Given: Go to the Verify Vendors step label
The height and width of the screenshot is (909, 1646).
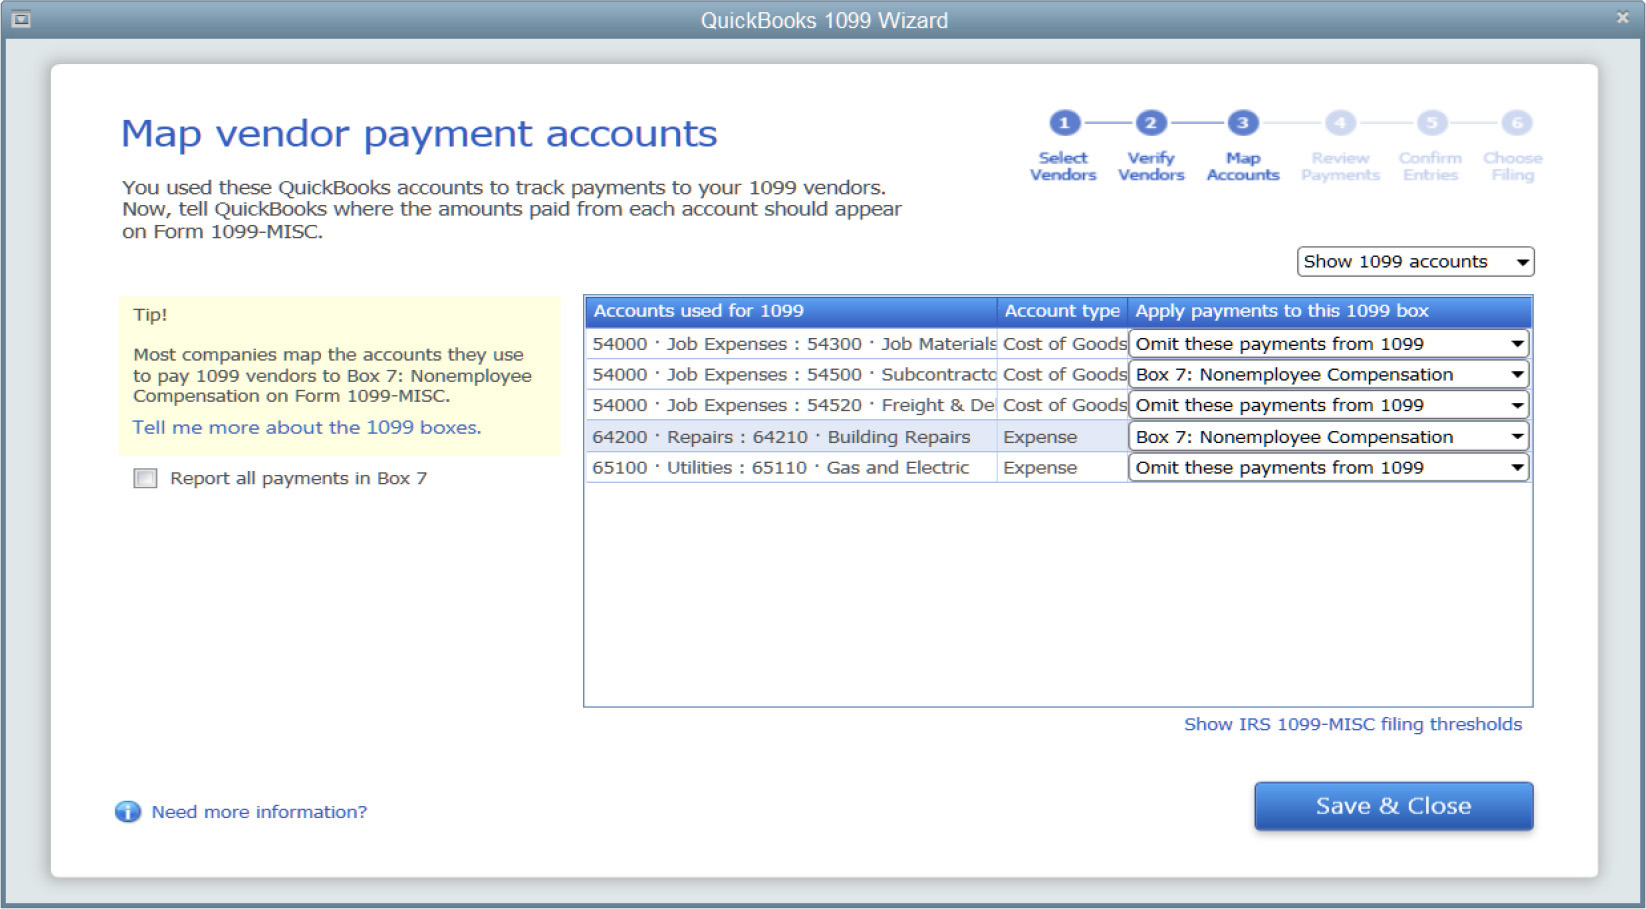Looking at the screenshot, I should coord(1151,166).
